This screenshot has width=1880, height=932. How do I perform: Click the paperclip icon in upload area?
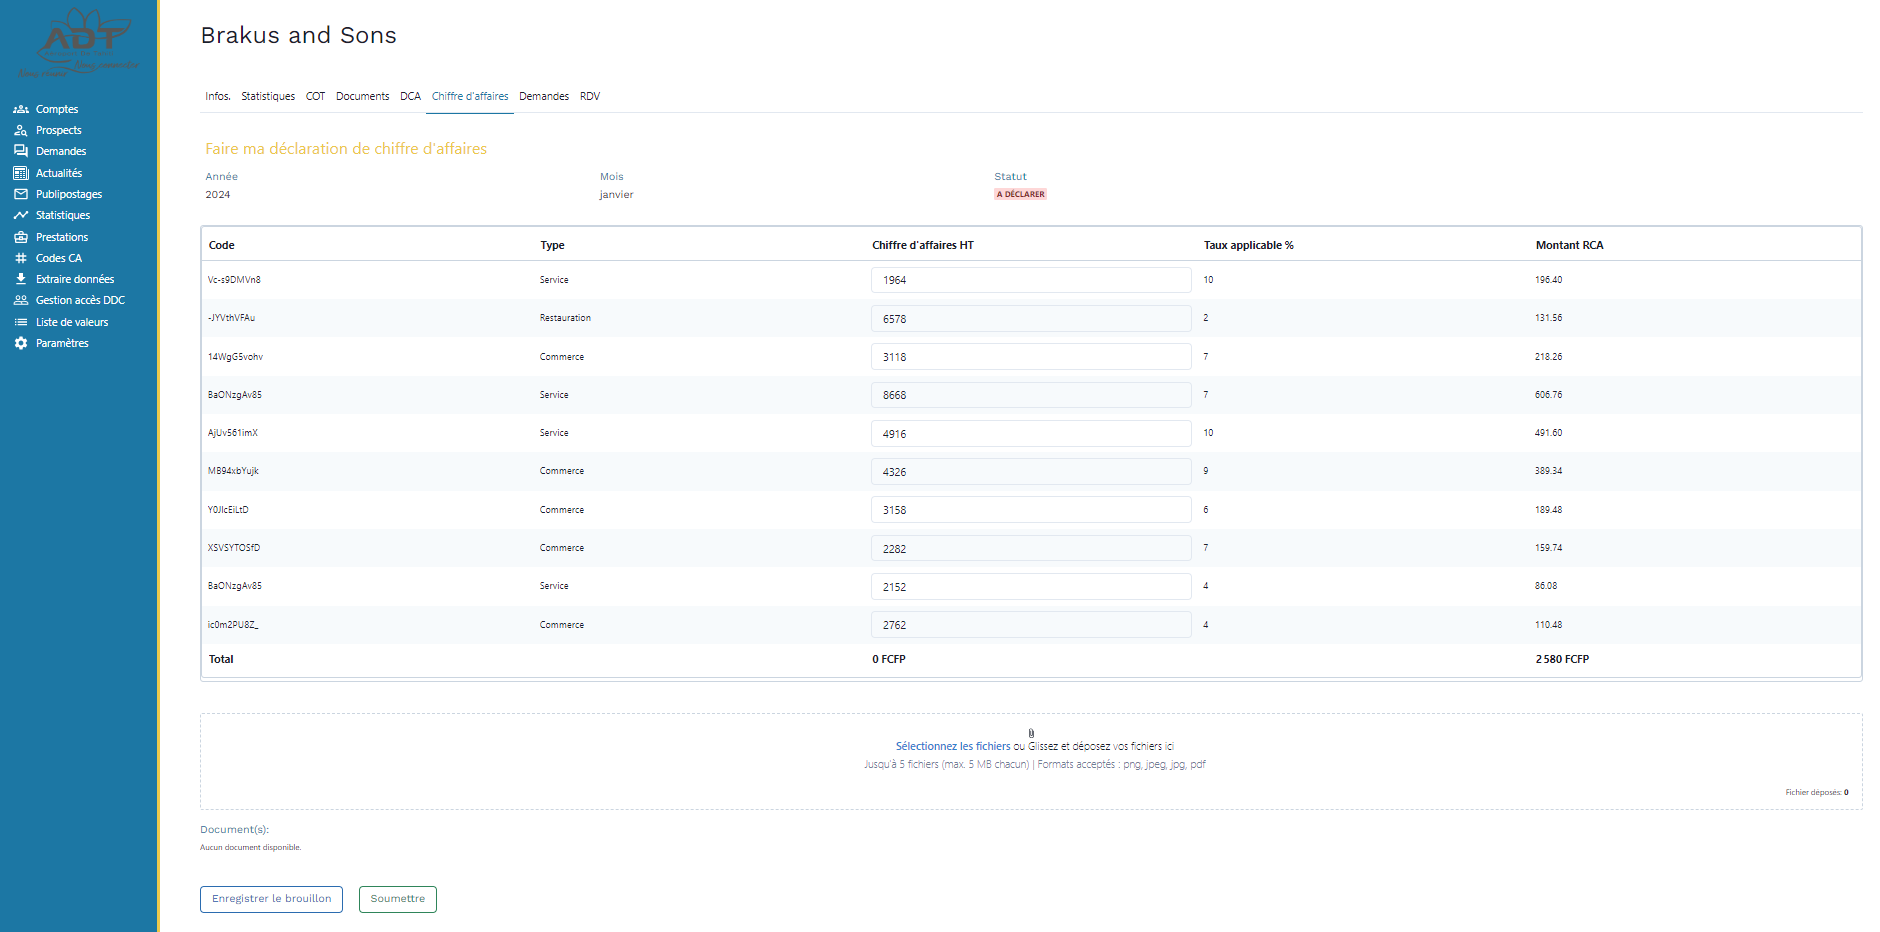click(1031, 733)
